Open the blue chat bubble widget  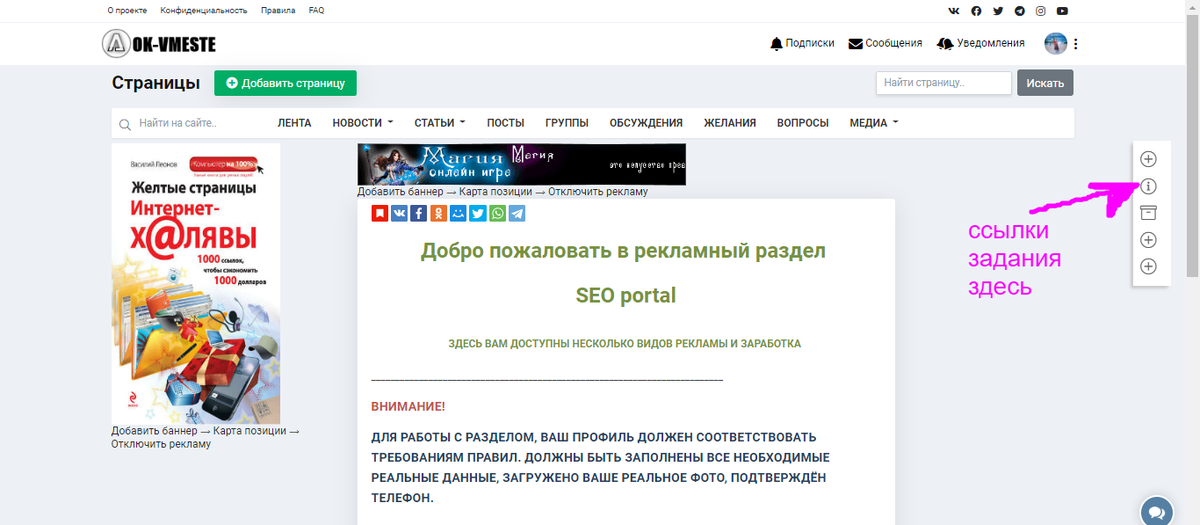(x=1157, y=510)
